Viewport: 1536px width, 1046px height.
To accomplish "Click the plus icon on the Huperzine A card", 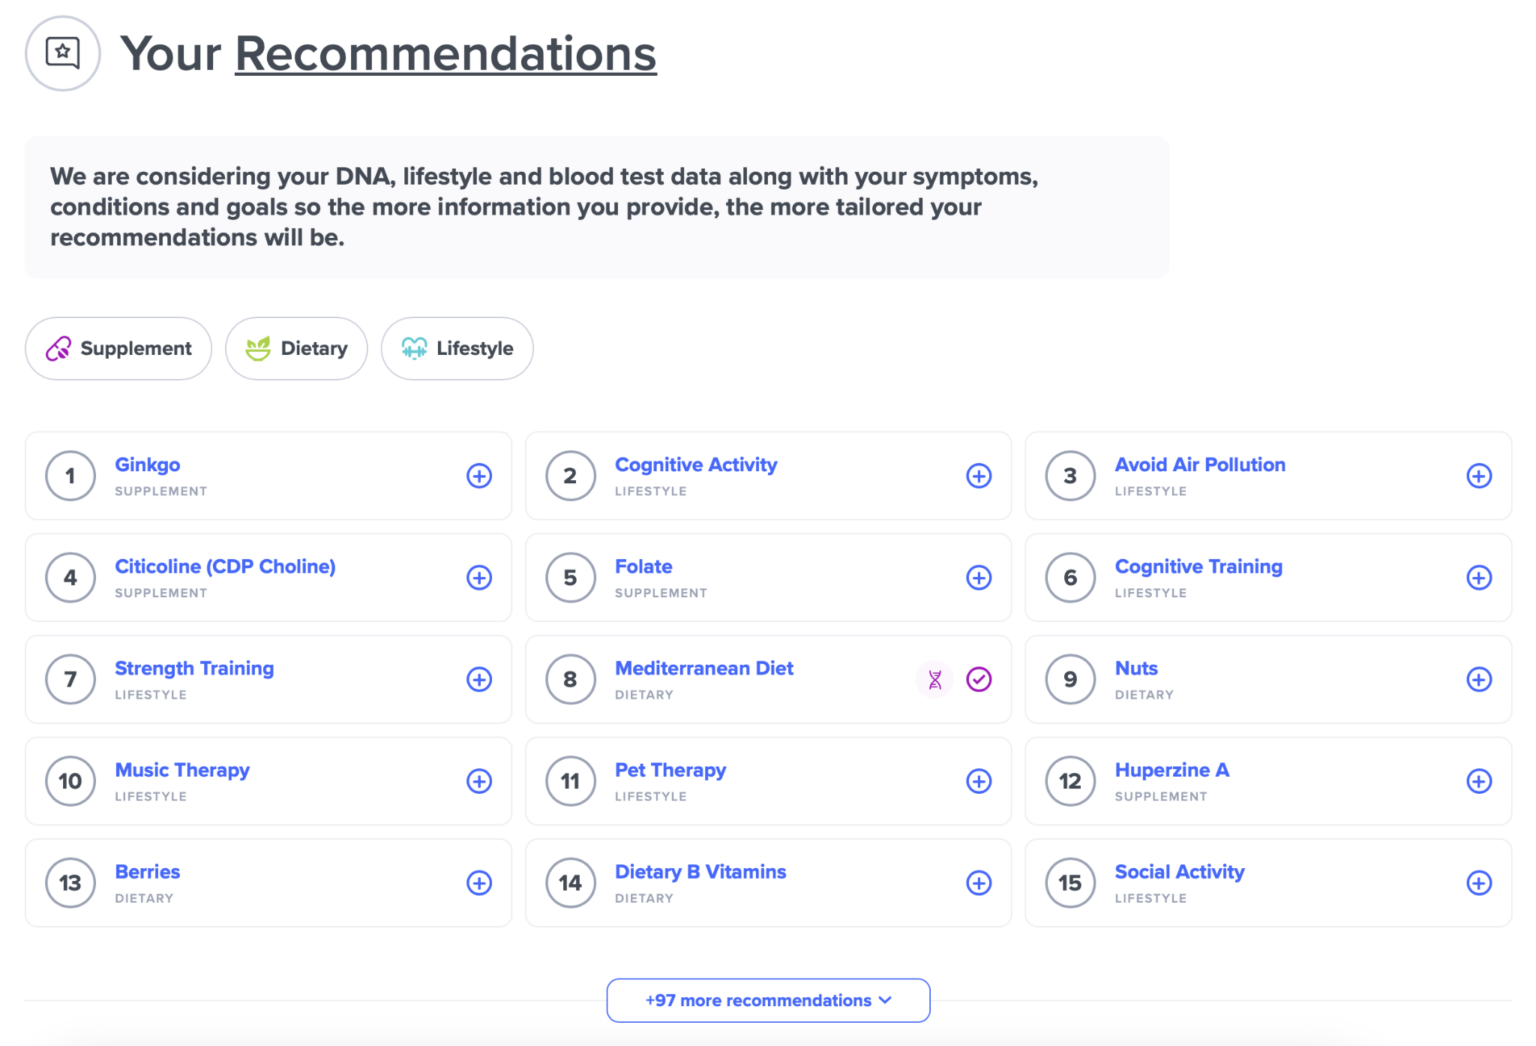I will pos(1479,781).
